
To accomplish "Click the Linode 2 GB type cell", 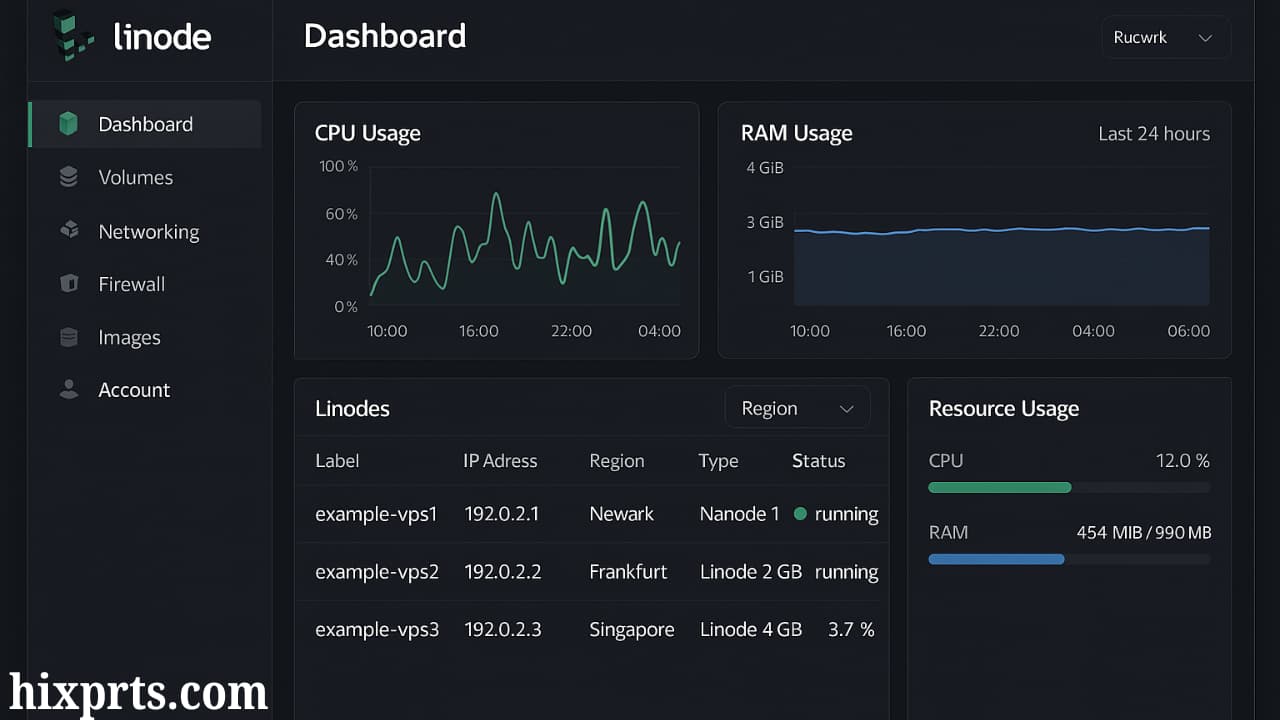I will pyautogui.click(x=751, y=572).
